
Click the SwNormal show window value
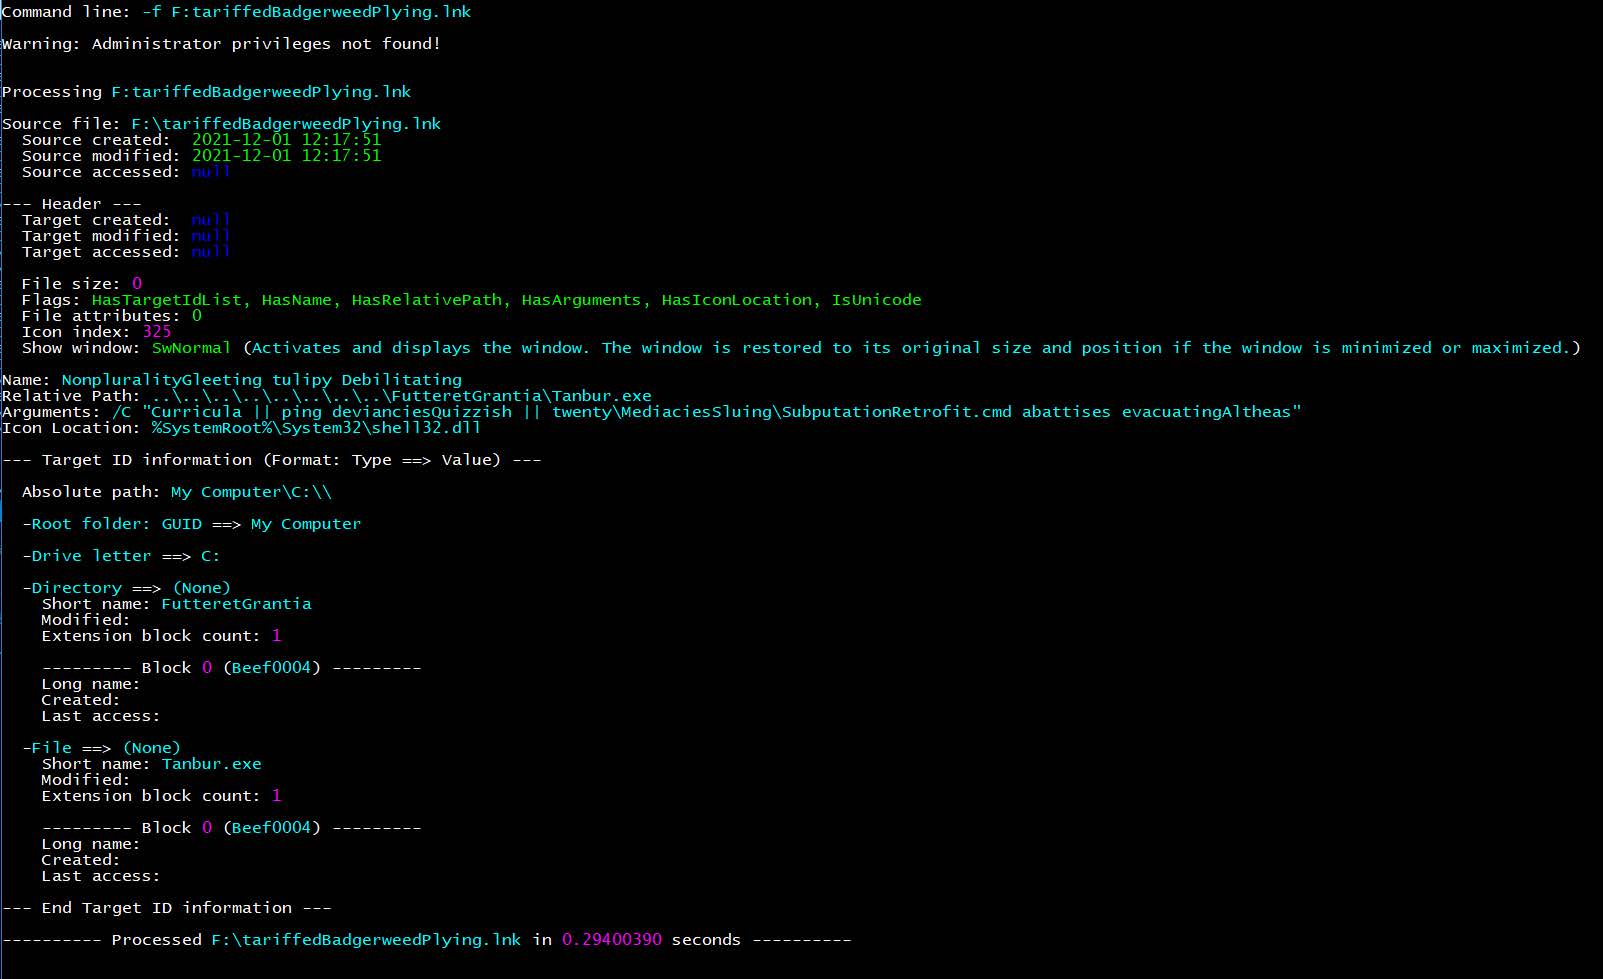(x=192, y=347)
